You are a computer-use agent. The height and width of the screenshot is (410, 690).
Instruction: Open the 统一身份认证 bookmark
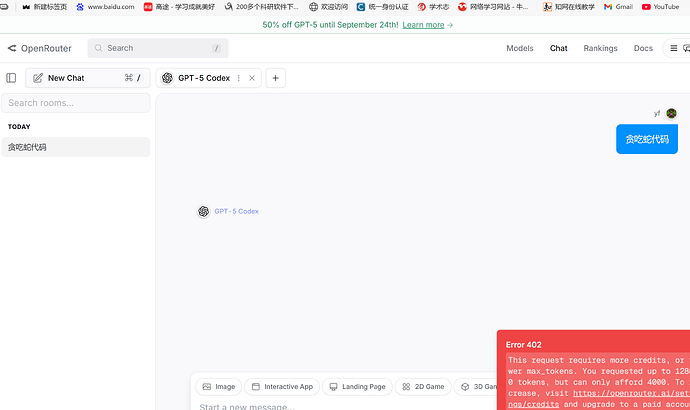[383, 7]
